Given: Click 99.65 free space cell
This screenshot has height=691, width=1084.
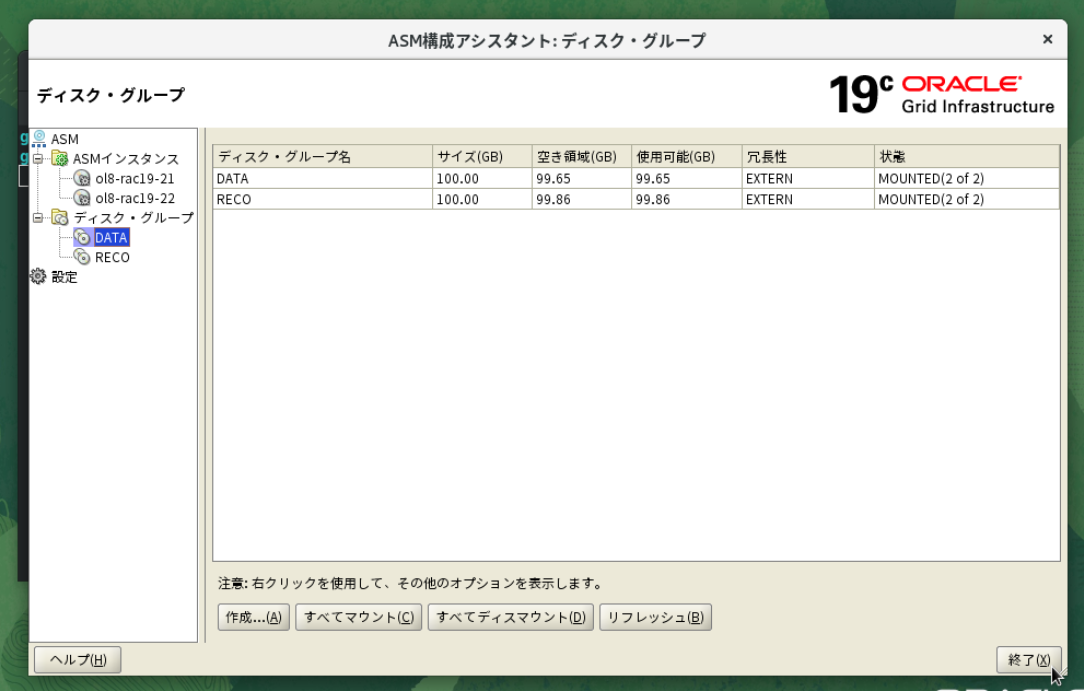Looking at the screenshot, I should 581,178.
